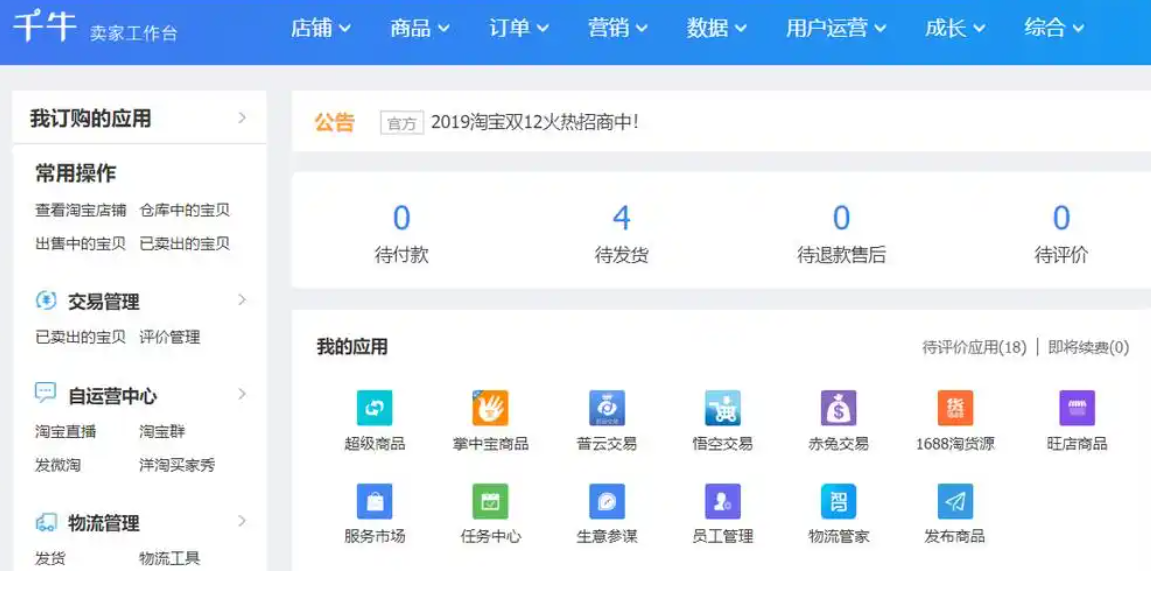This screenshot has height=590, width=1151.
Task: Open the 超级商品 app icon
Action: [374, 408]
